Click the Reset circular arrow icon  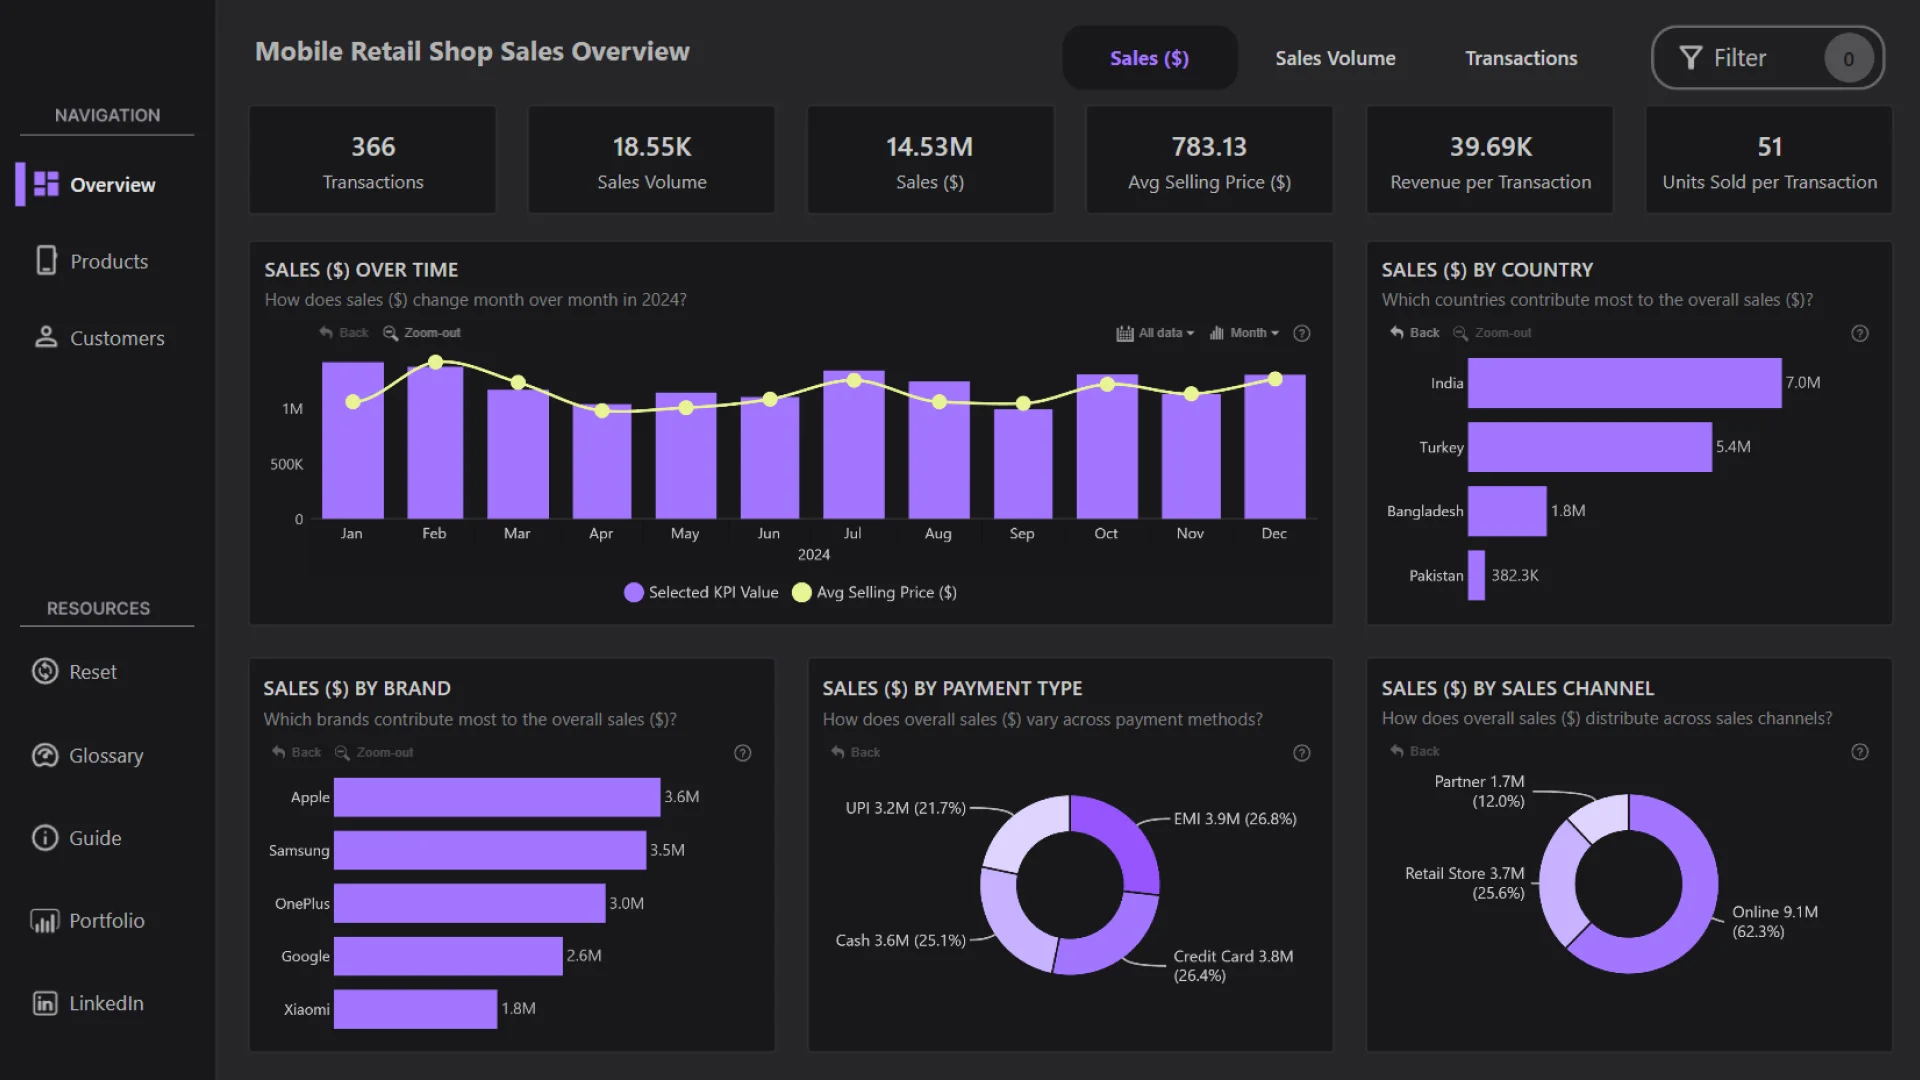pyautogui.click(x=45, y=671)
